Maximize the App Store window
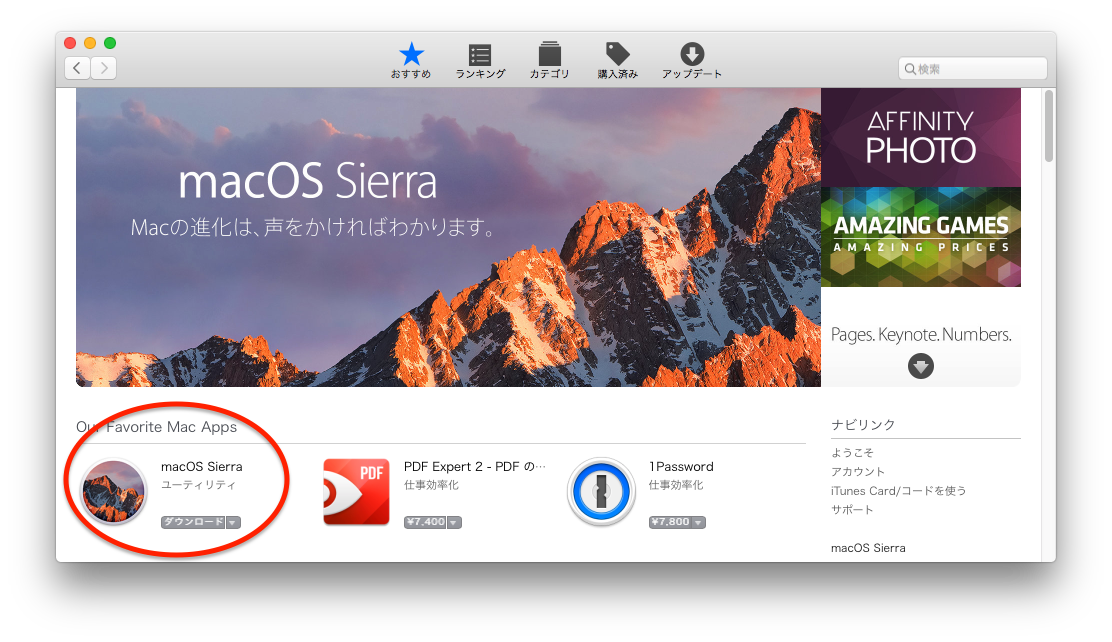 coord(110,43)
